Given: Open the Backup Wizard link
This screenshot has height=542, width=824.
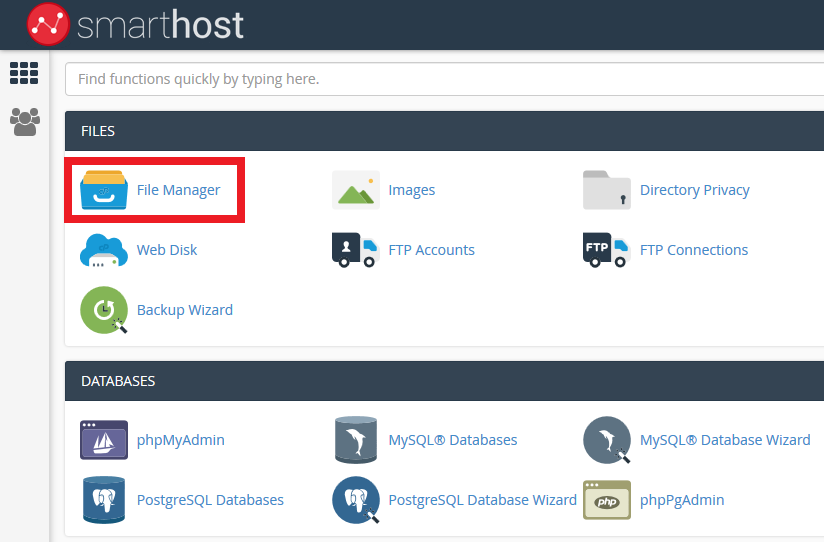Looking at the screenshot, I should coord(184,310).
